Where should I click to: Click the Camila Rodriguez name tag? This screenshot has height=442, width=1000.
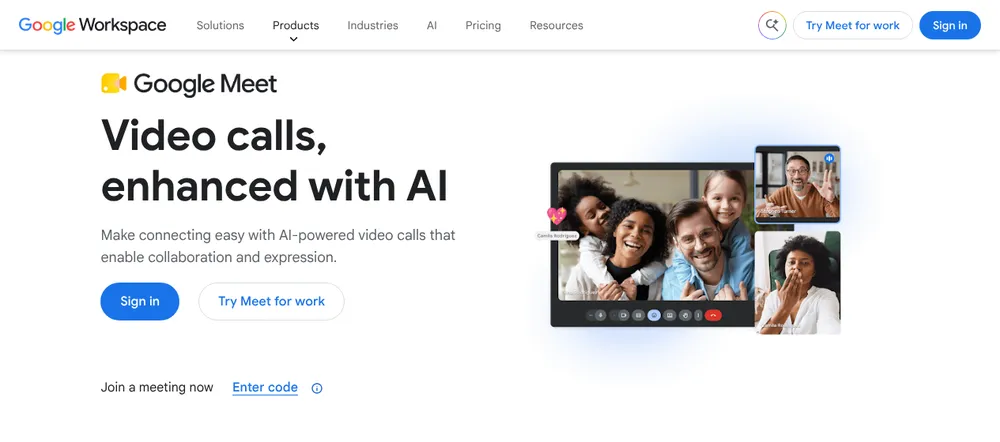point(557,235)
